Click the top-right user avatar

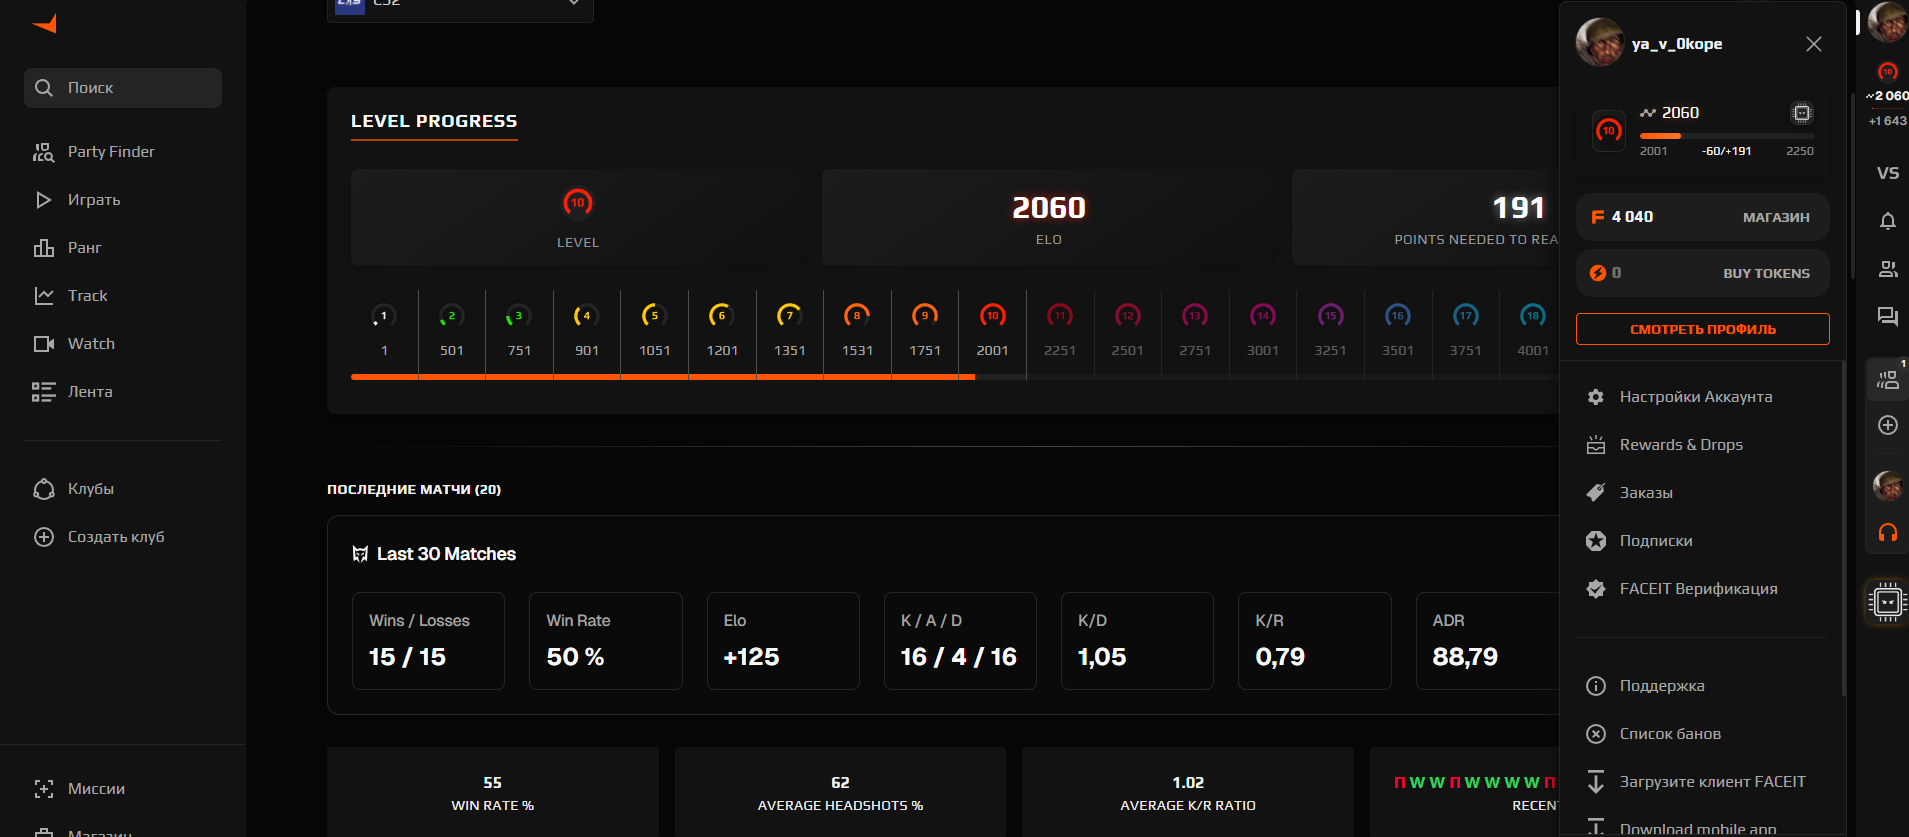coord(1888,22)
